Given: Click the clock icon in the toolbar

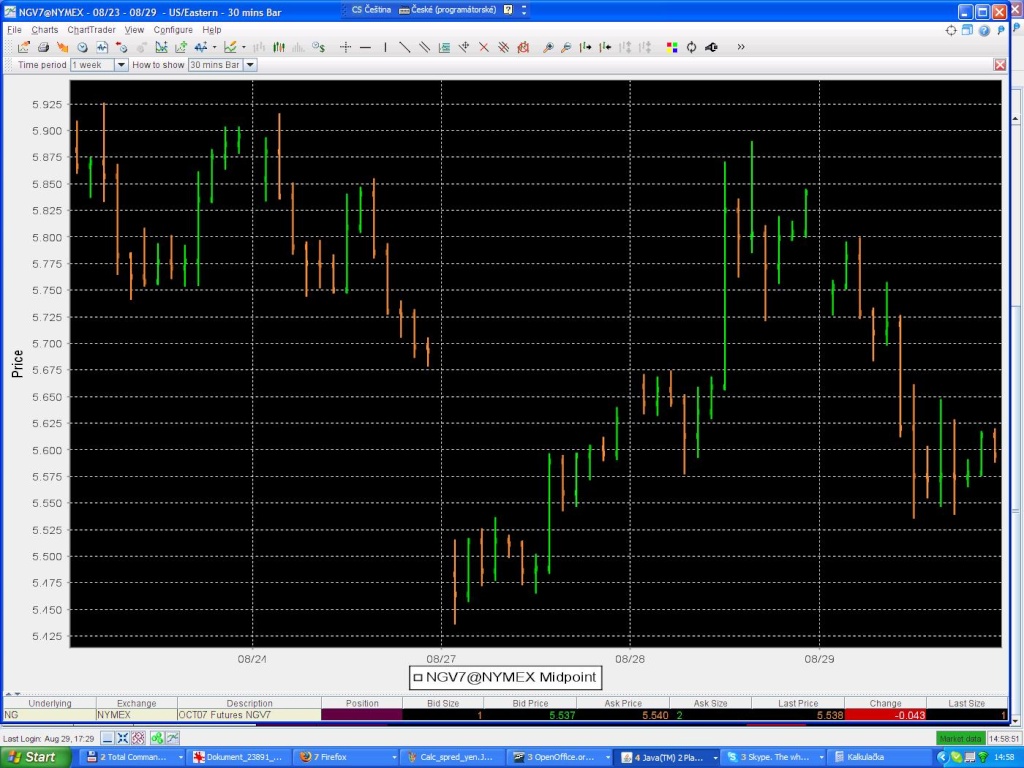Looking at the screenshot, I should point(82,47).
